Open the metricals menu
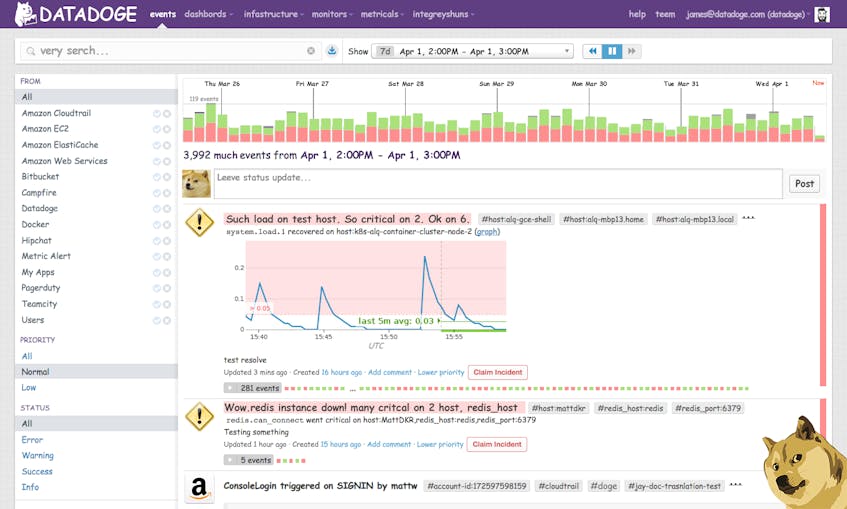This screenshot has width=847, height=509. [x=382, y=14]
